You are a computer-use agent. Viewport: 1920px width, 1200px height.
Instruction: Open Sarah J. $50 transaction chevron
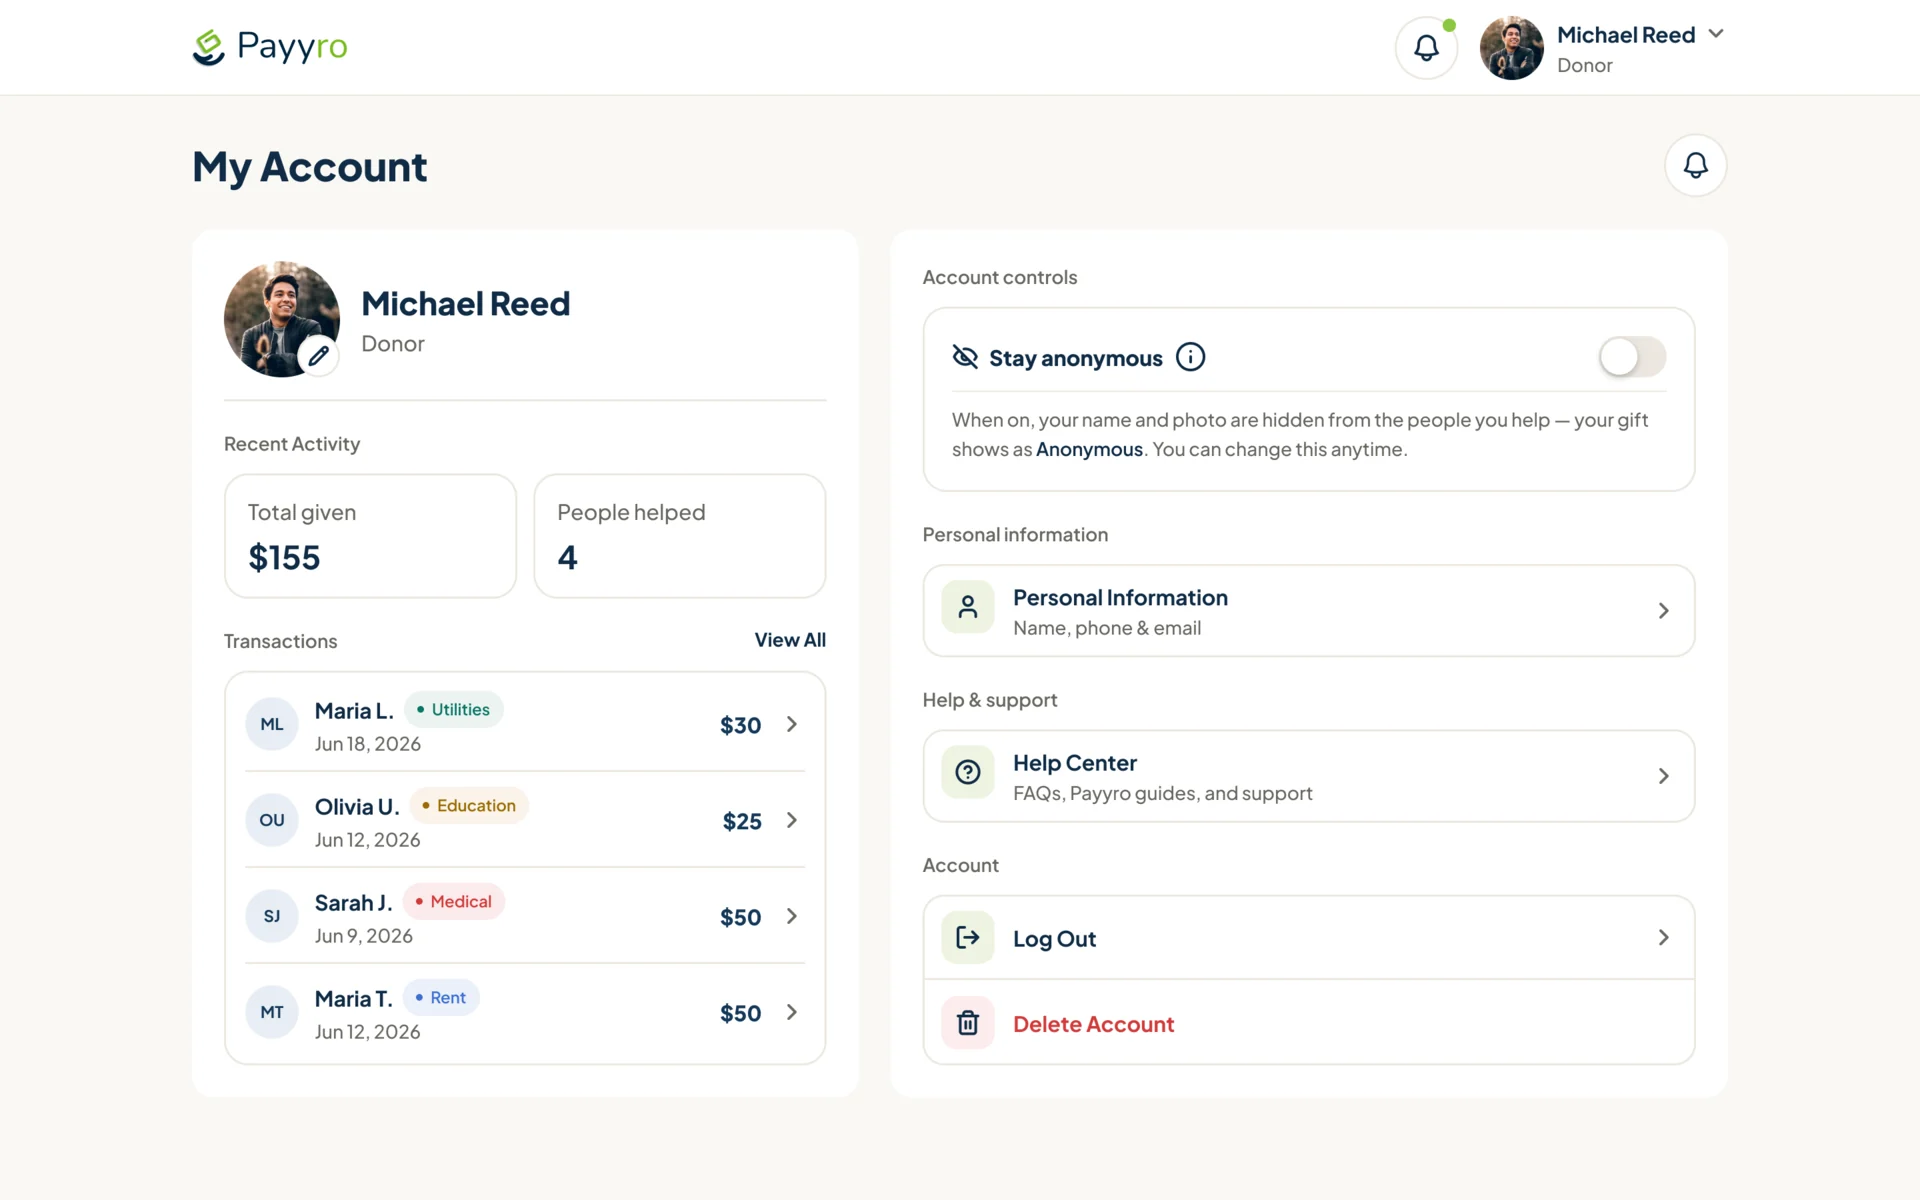tap(792, 916)
